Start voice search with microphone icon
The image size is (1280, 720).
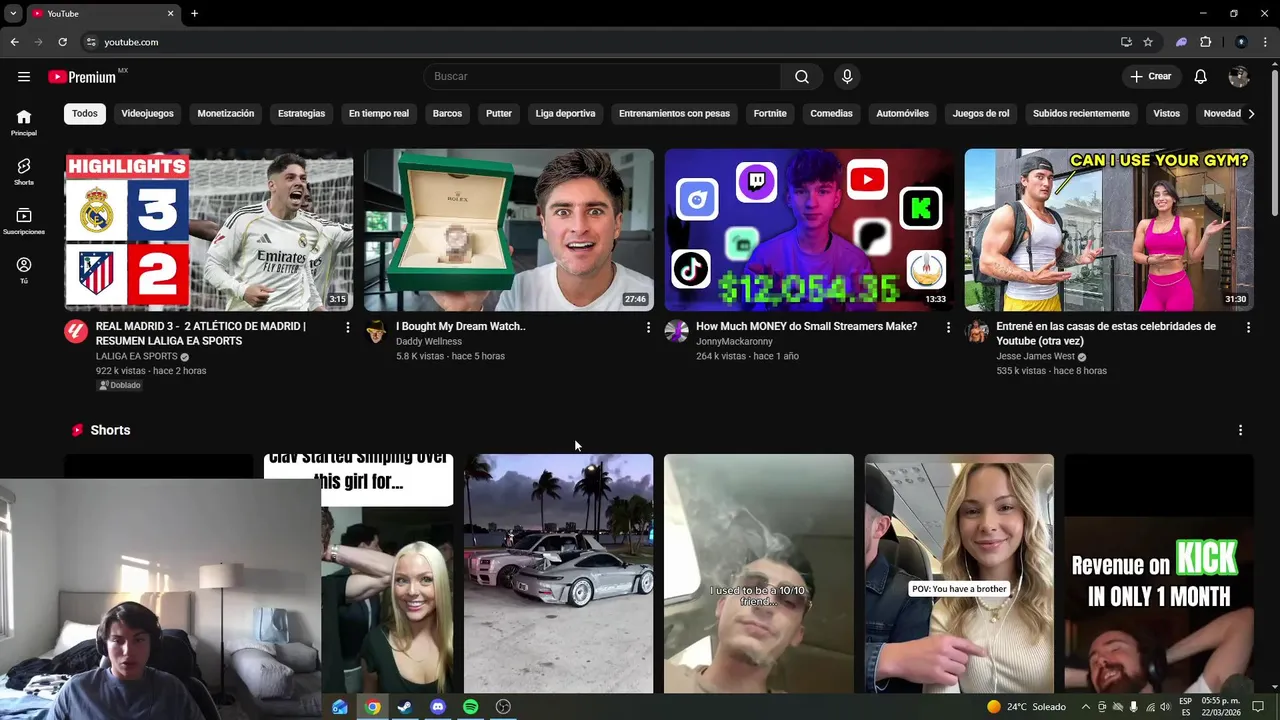tap(847, 76)
